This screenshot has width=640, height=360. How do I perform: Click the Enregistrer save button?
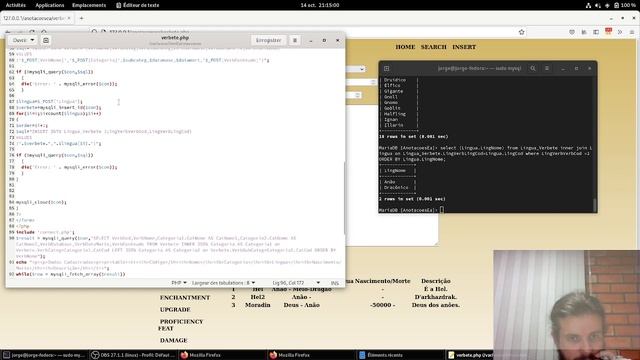[268, 40]
